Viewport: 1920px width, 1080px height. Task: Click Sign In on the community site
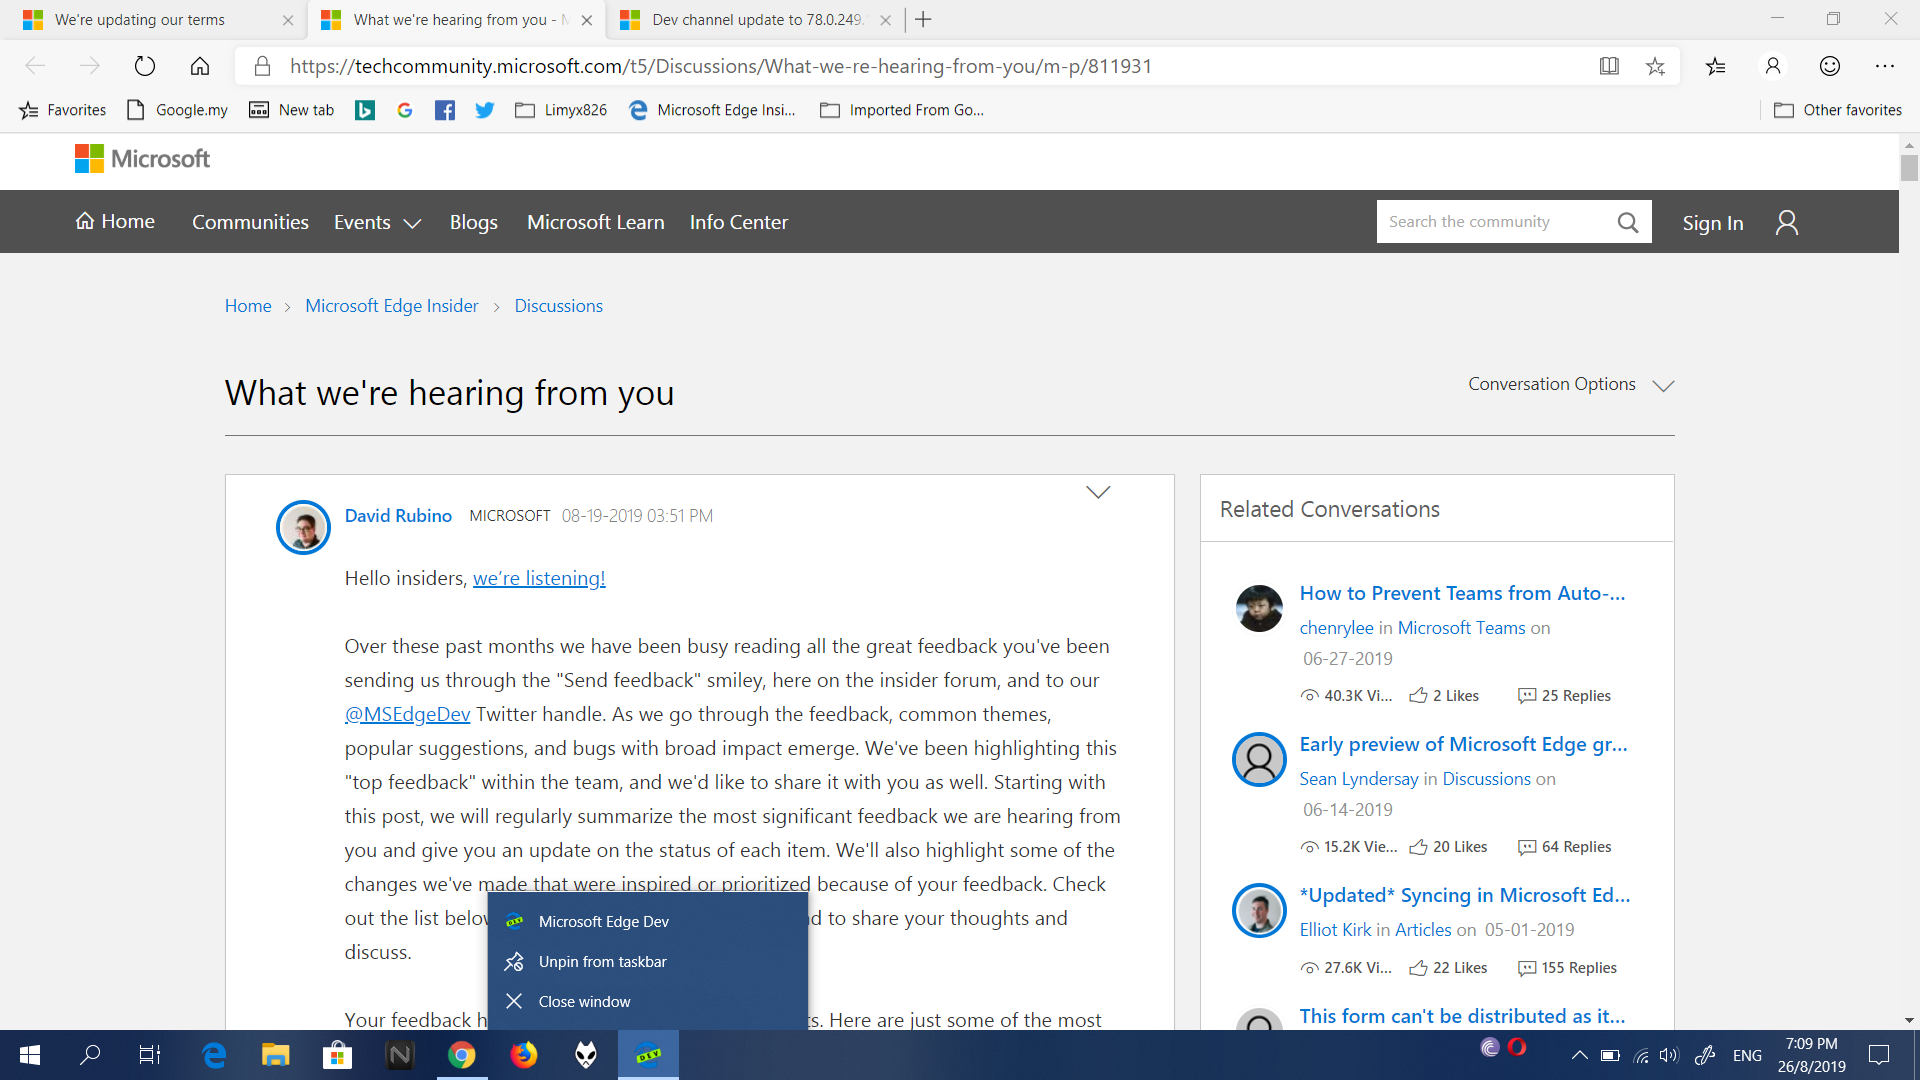[1712, 222]
